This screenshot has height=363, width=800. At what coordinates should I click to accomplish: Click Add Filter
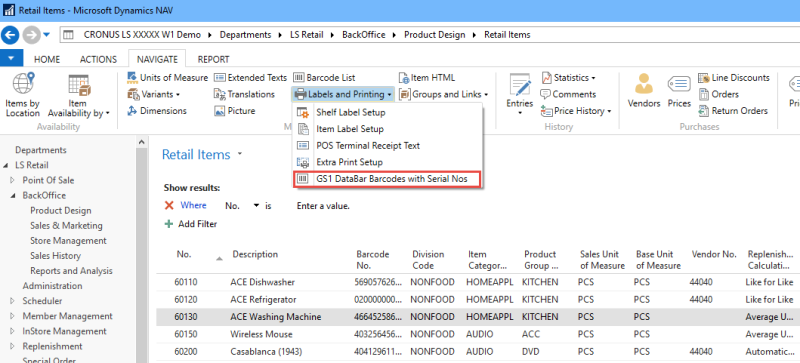pyautogui.click(x=190, y=224)
